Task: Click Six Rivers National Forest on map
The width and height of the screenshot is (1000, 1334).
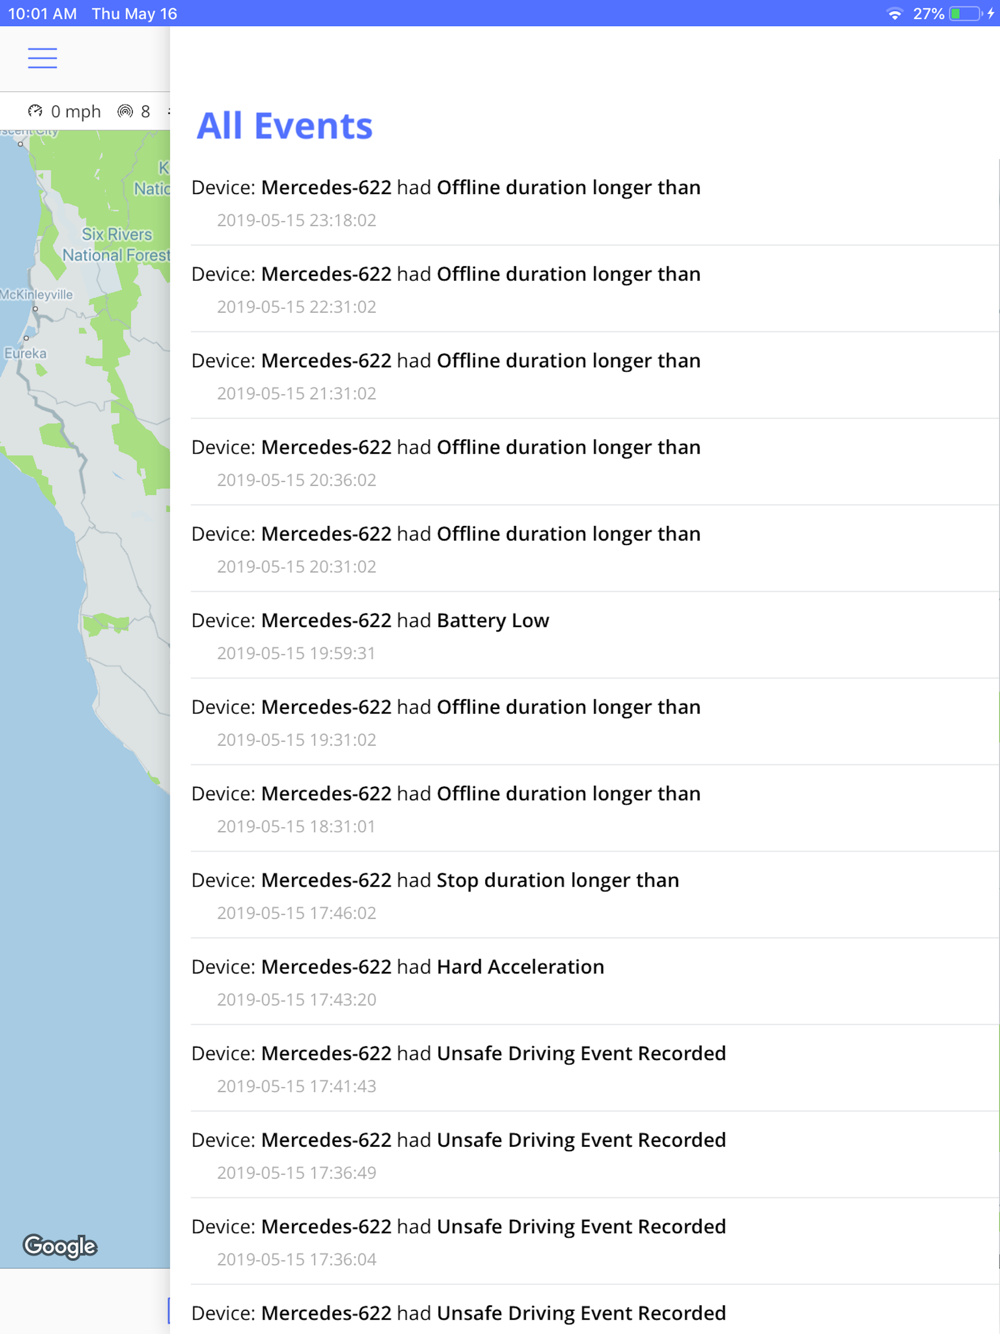Action: [116, 245]
